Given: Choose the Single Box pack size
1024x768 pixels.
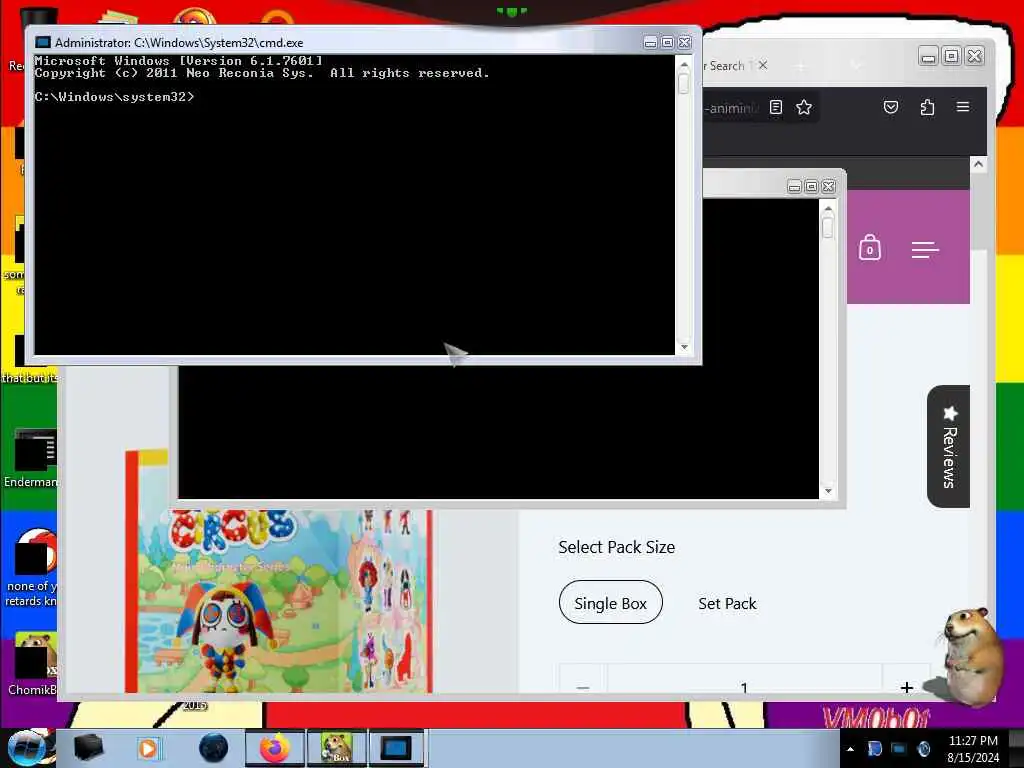Looking at the screenshot, I should click(x=611, y=603).
